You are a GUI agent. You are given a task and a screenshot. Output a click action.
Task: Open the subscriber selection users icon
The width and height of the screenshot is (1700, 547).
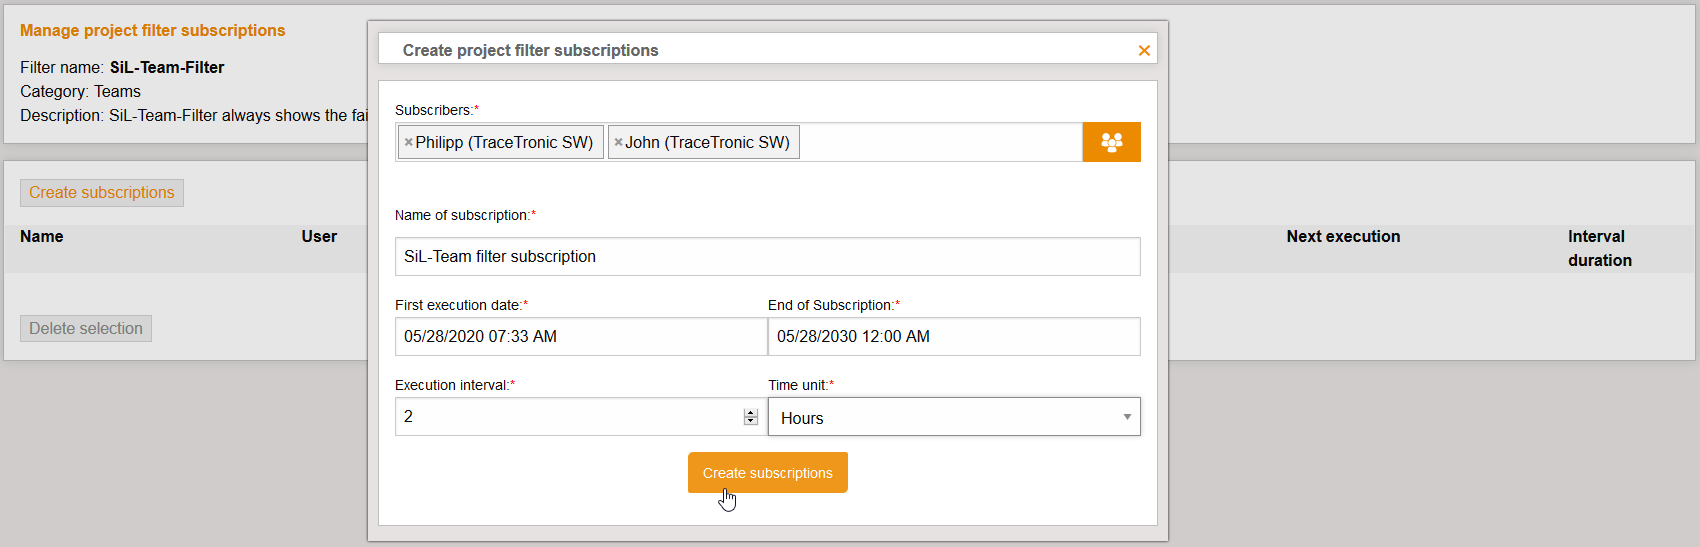click(1111, 142)
